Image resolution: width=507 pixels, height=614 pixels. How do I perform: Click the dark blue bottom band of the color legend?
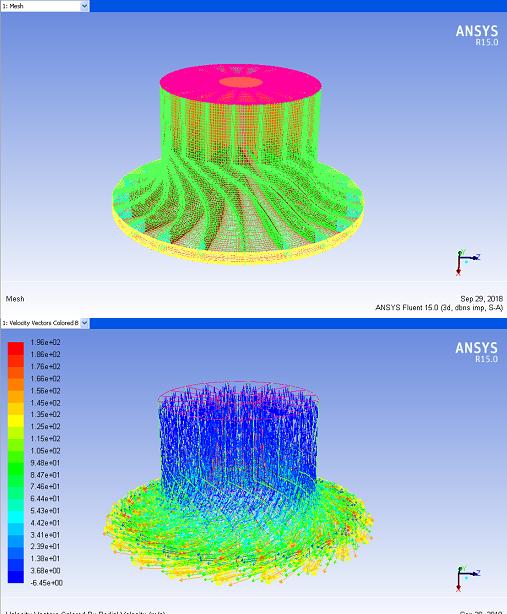16,577
